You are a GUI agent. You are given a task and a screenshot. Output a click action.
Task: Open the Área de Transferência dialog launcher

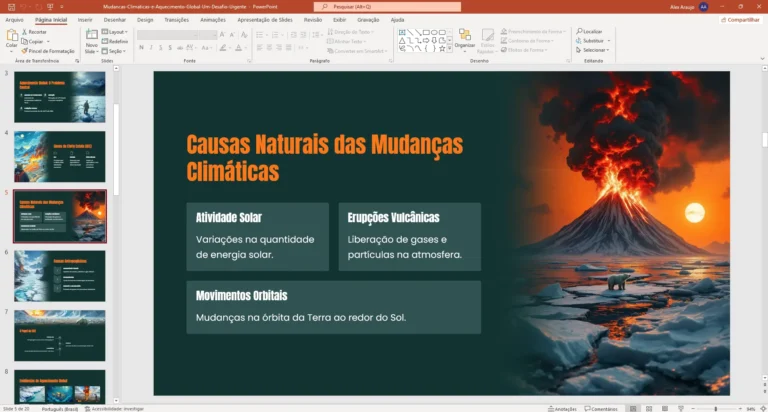tap(77, 61)
